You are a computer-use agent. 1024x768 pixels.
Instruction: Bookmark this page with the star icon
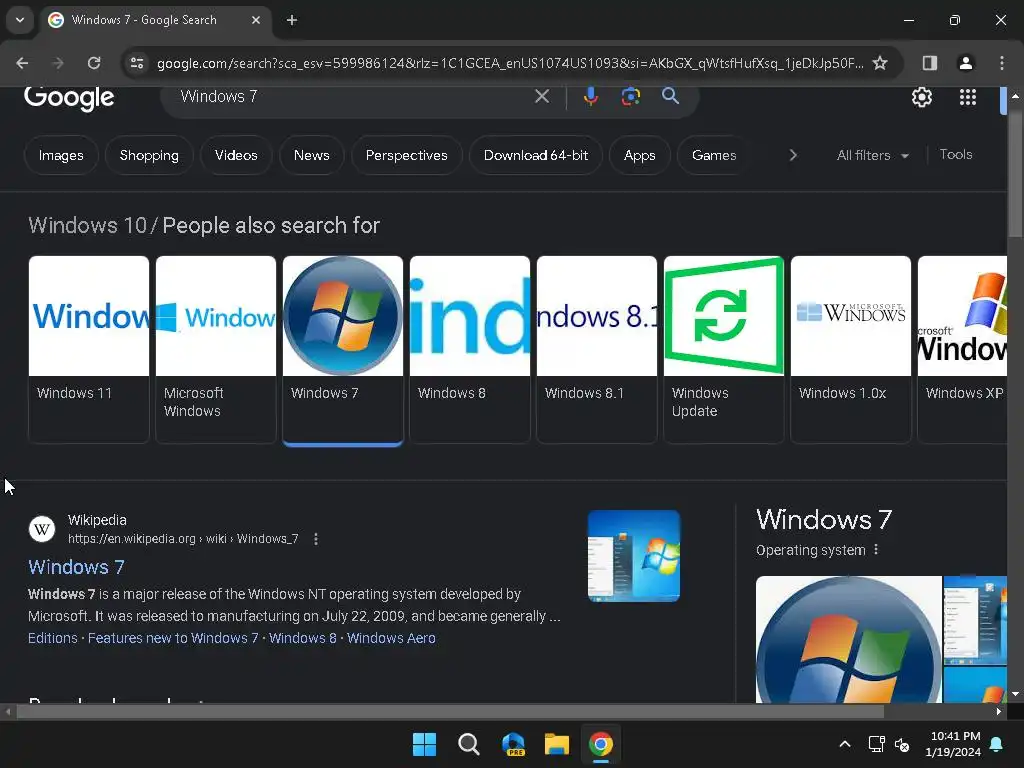[880, 63]
